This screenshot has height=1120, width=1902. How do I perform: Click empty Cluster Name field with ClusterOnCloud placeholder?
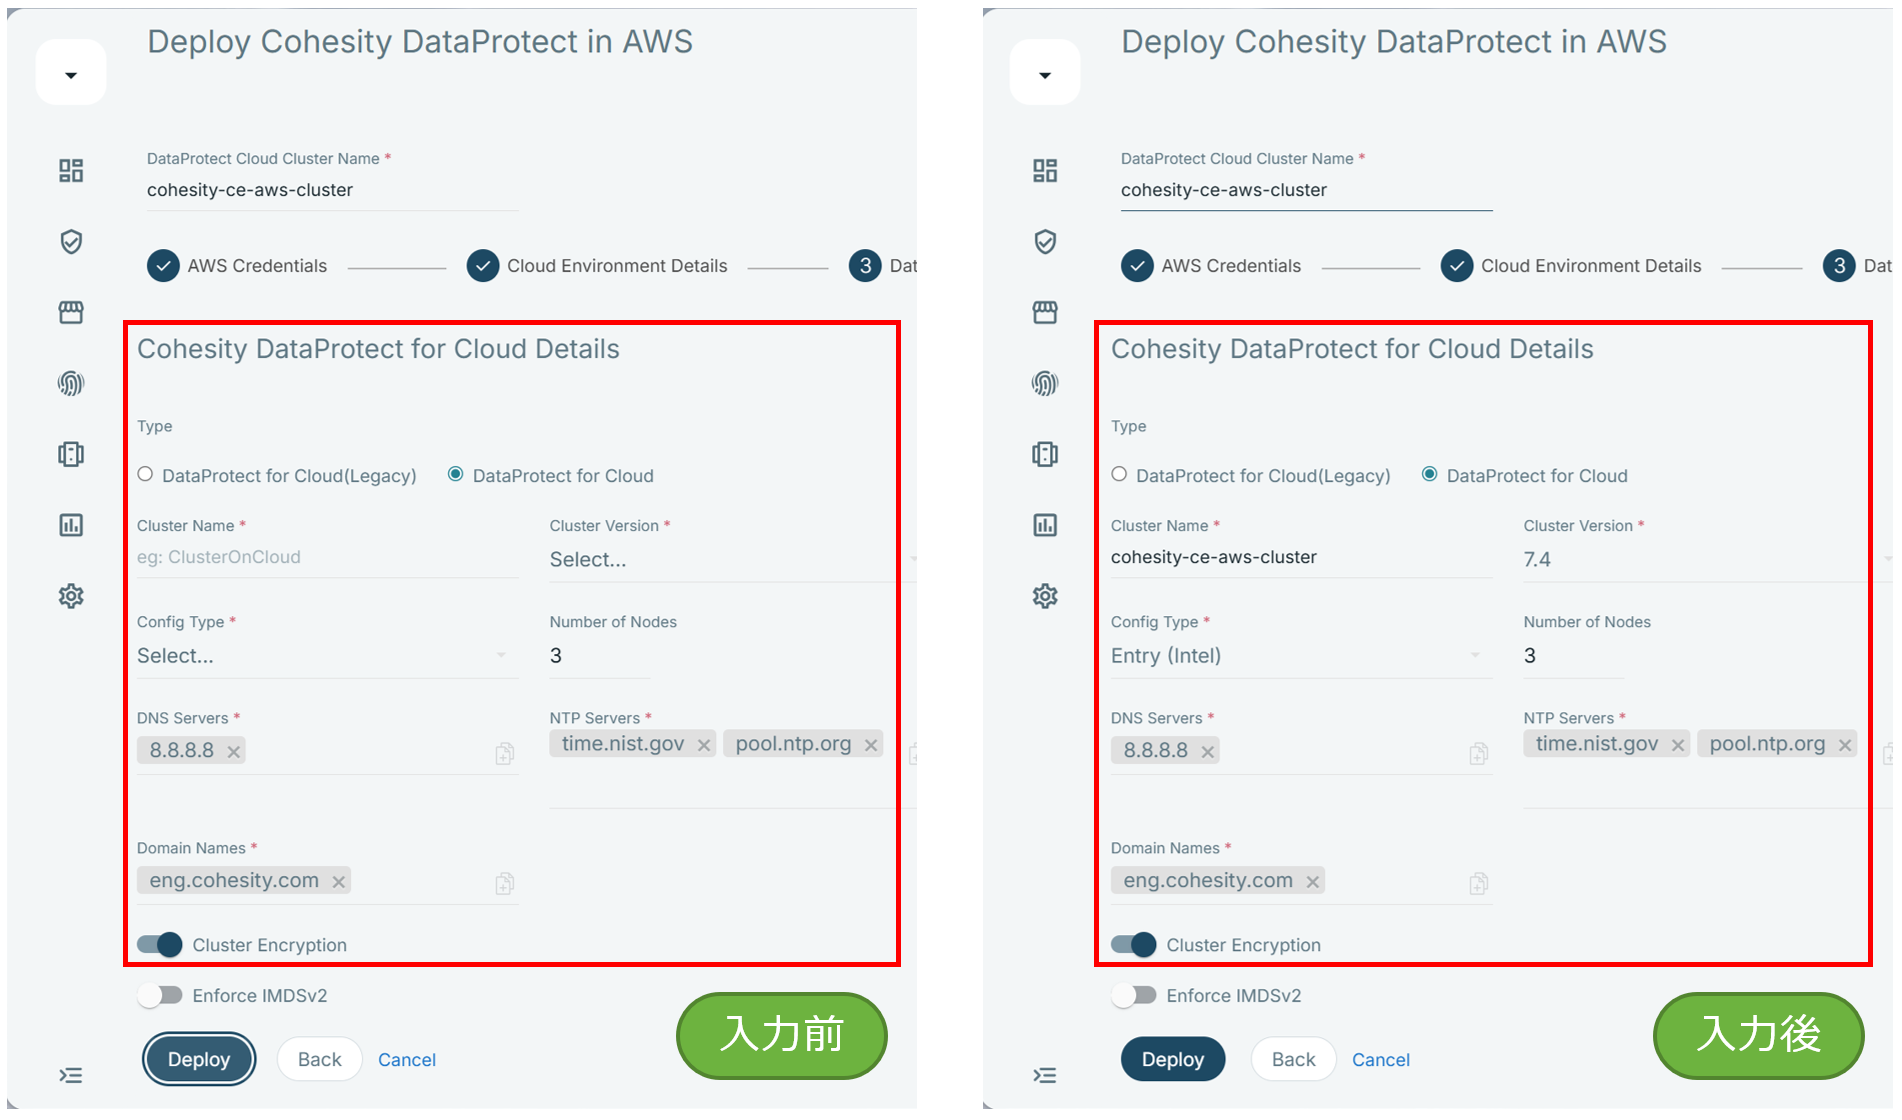point(327,557)
